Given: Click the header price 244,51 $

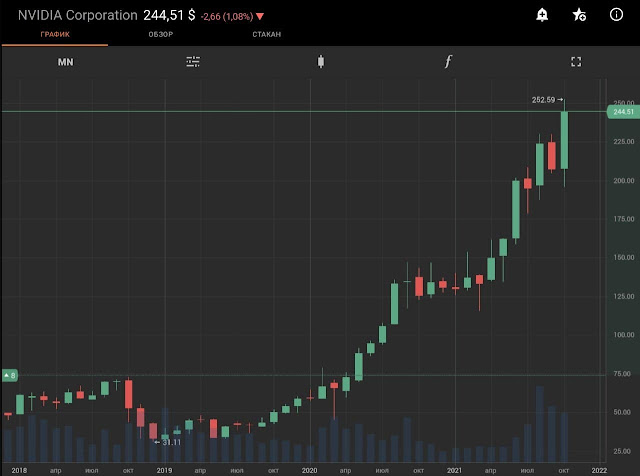Looking at the screenshot, I should point(169,16).
